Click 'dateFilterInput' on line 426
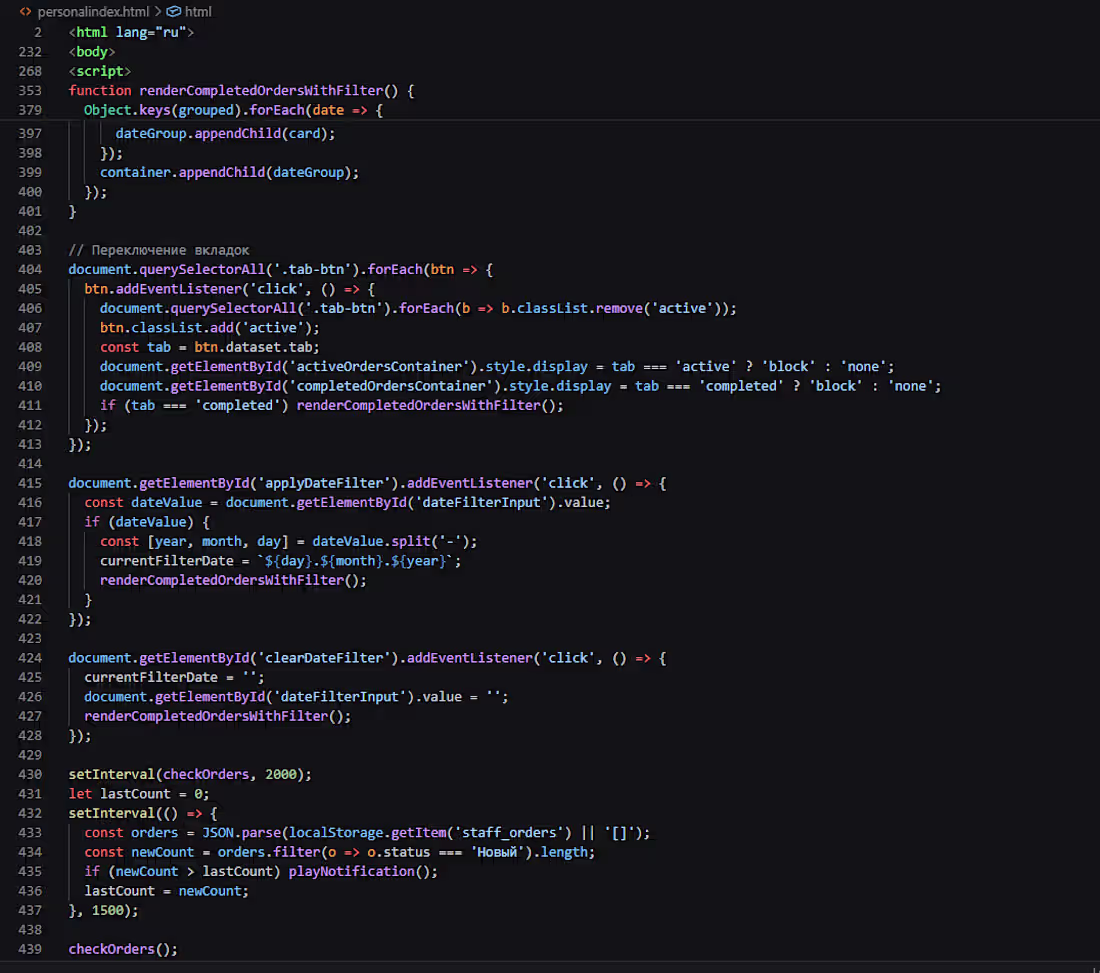This screenshot has height=973, width=1100. tap(340, 697)
